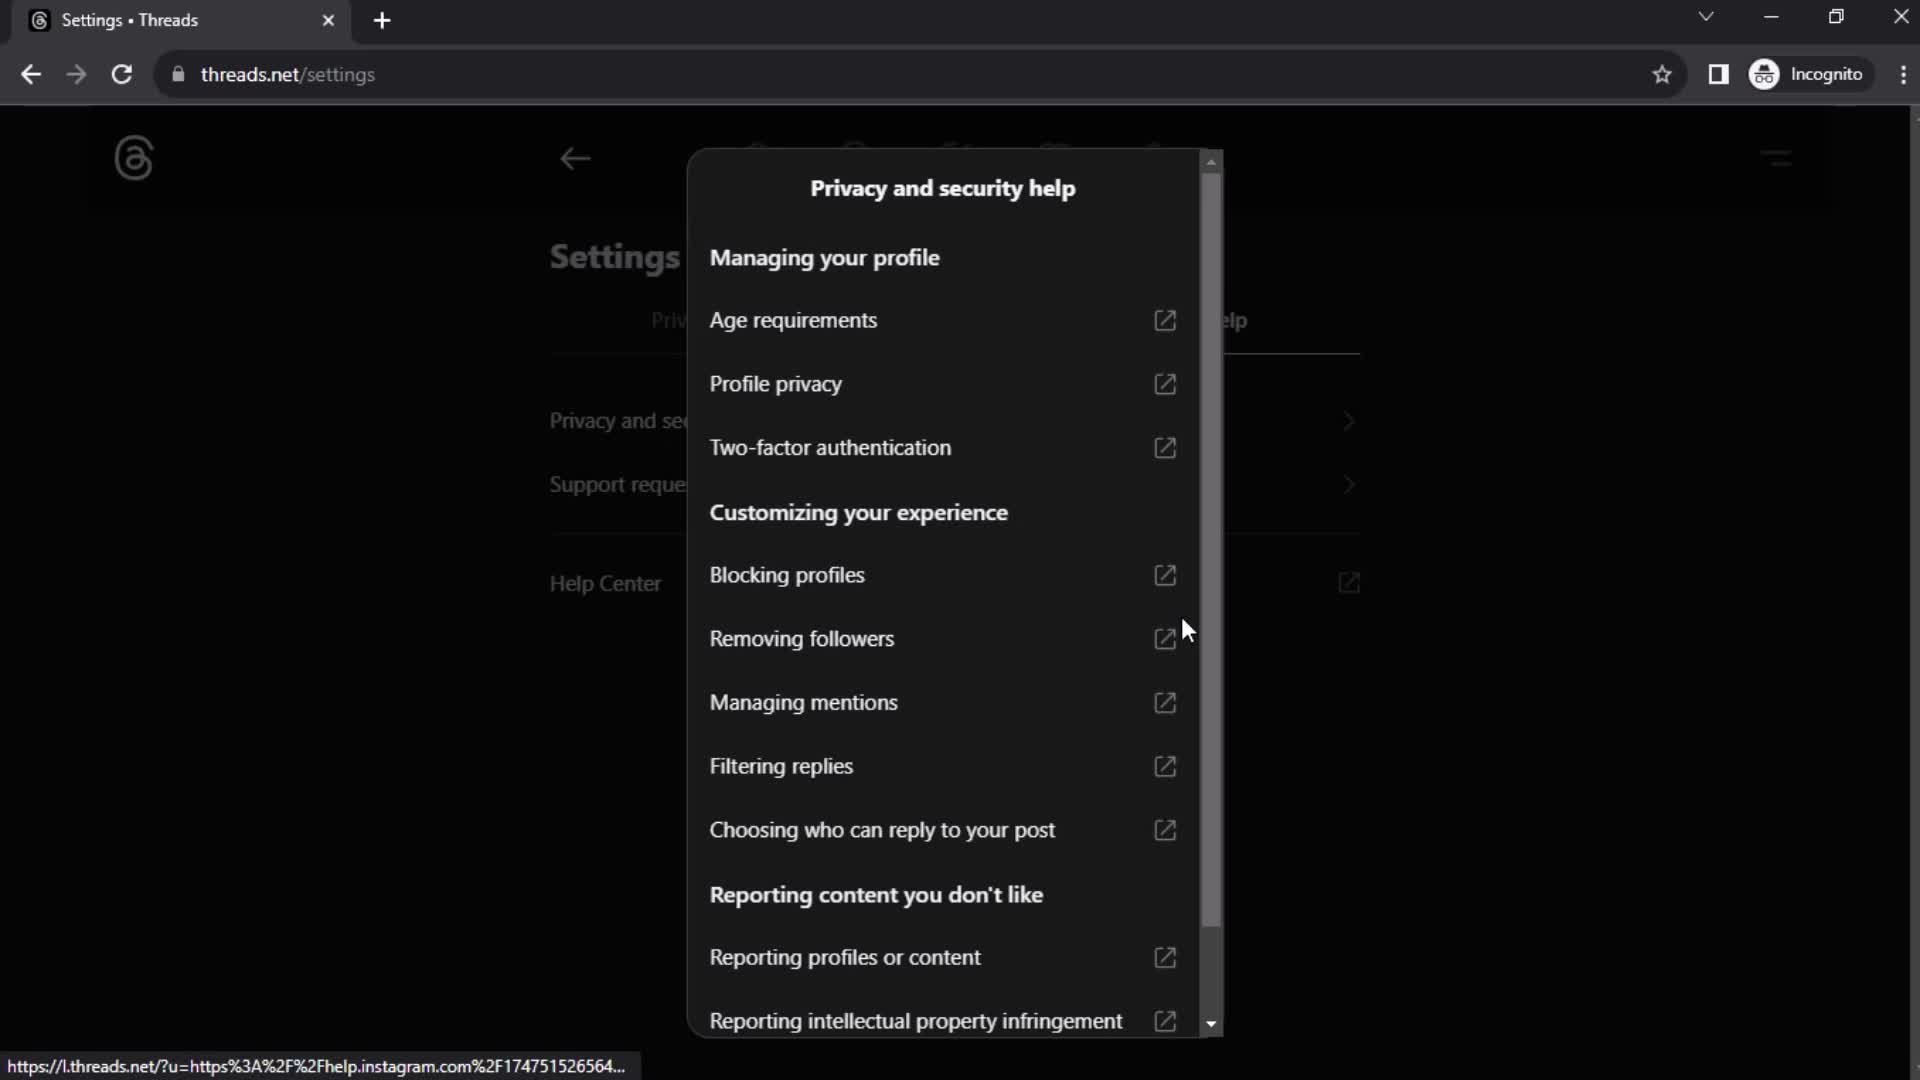Click the external link icon for Filtering replies
The height and width of the screenshot is (1080, 1920).
(x=1164, y=766)
